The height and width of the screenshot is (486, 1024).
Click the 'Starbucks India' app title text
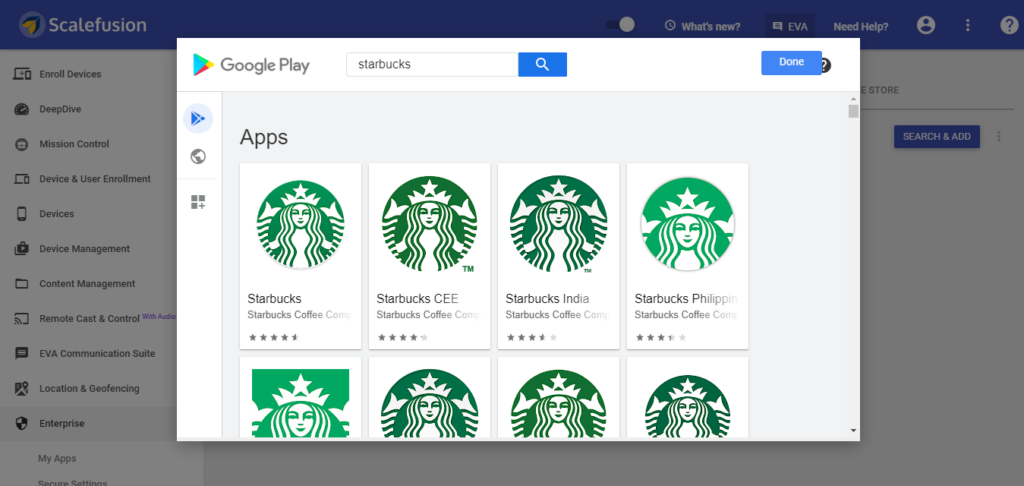click(547, 299)
